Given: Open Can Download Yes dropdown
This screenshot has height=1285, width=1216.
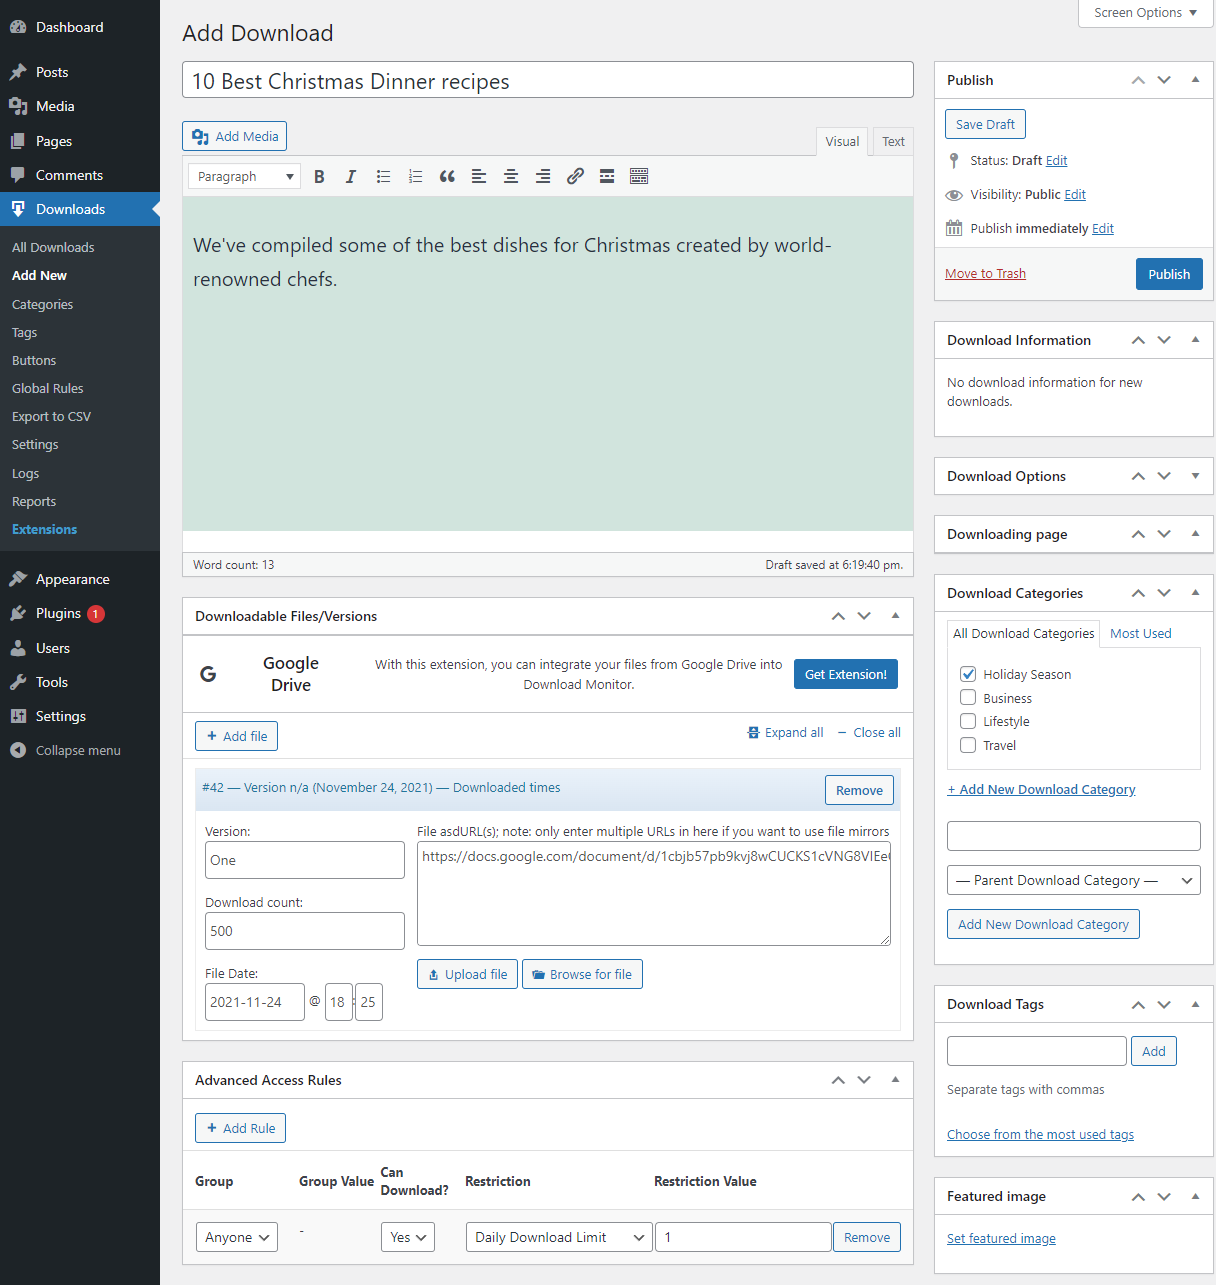Looking at the screenshot, I should 408,1237.
